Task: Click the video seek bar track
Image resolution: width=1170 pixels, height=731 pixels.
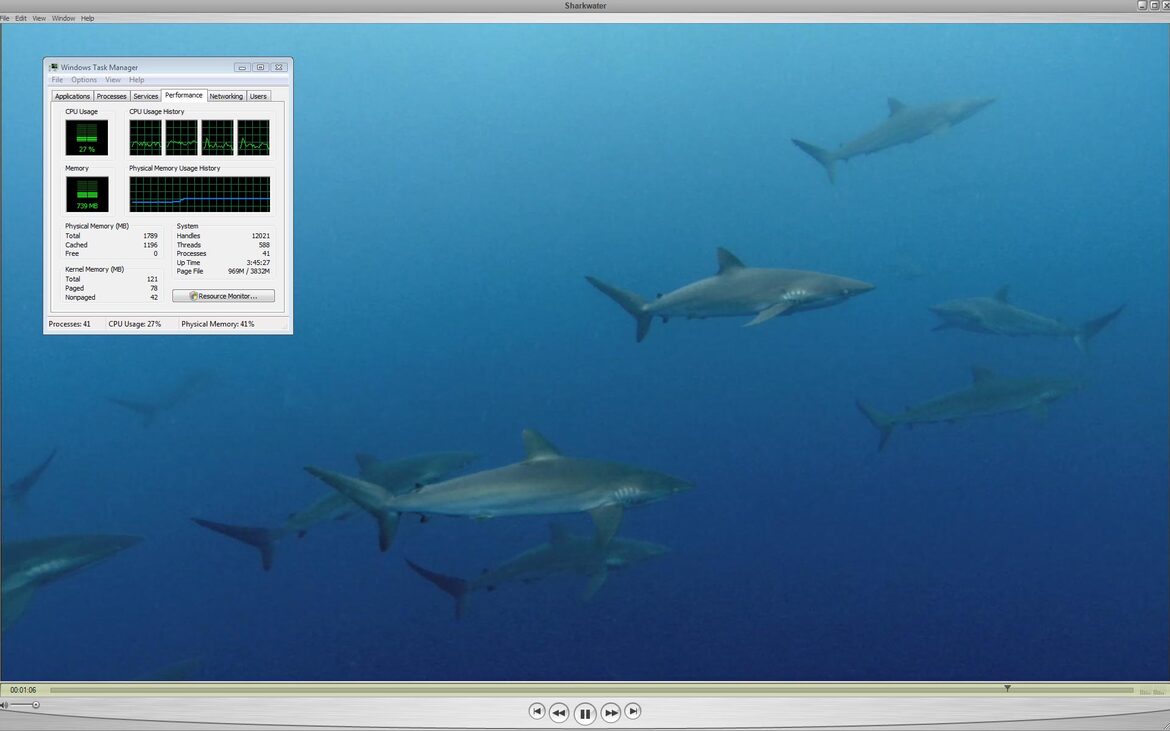Action: point(591,691)
